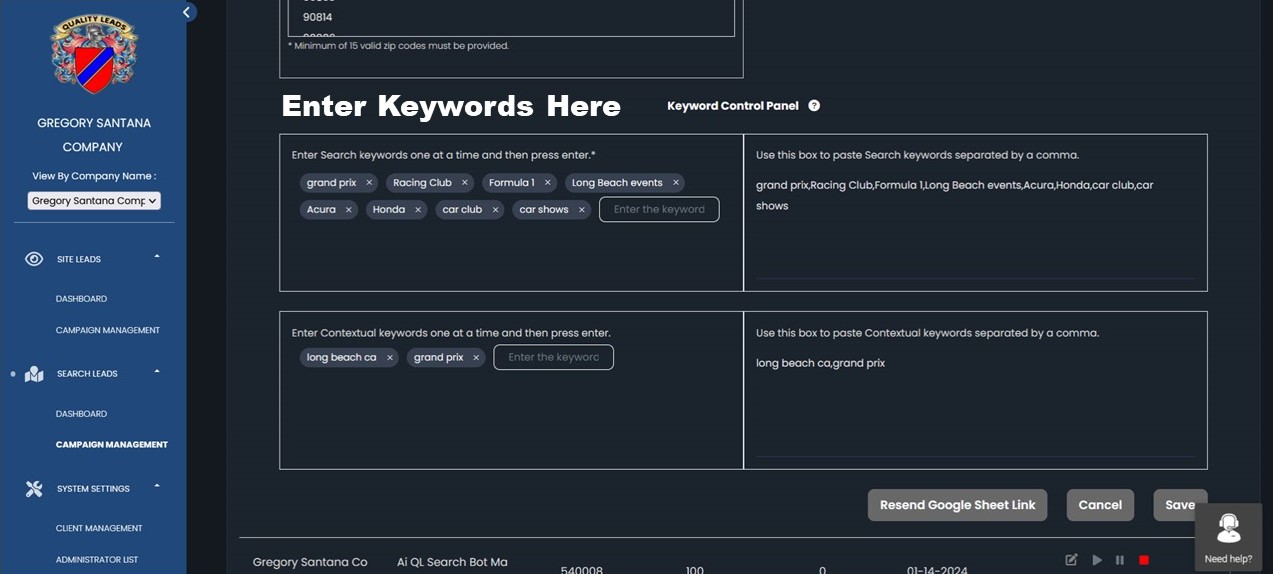Click the Keyword Control Panel help icon
The image size is (1273, 574).
point(814,106)
